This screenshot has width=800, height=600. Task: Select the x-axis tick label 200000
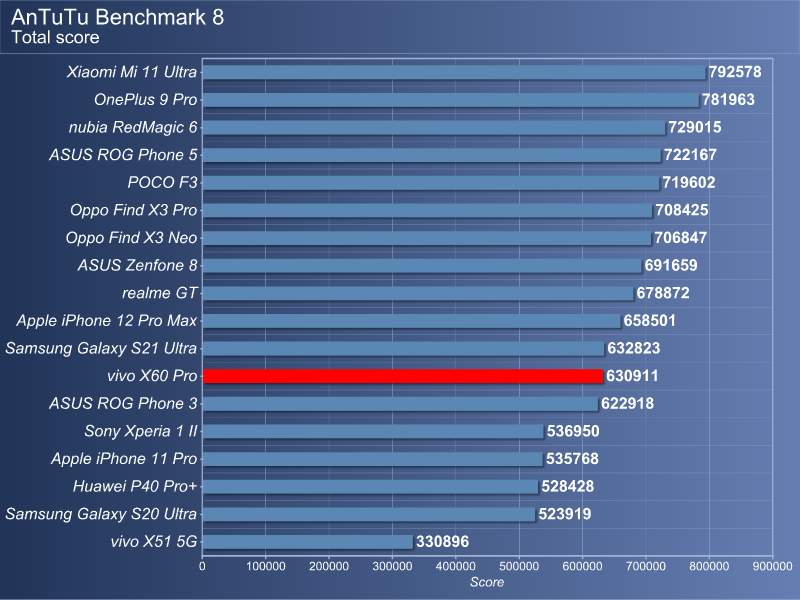pyautogui.click(x=329, y=566)
